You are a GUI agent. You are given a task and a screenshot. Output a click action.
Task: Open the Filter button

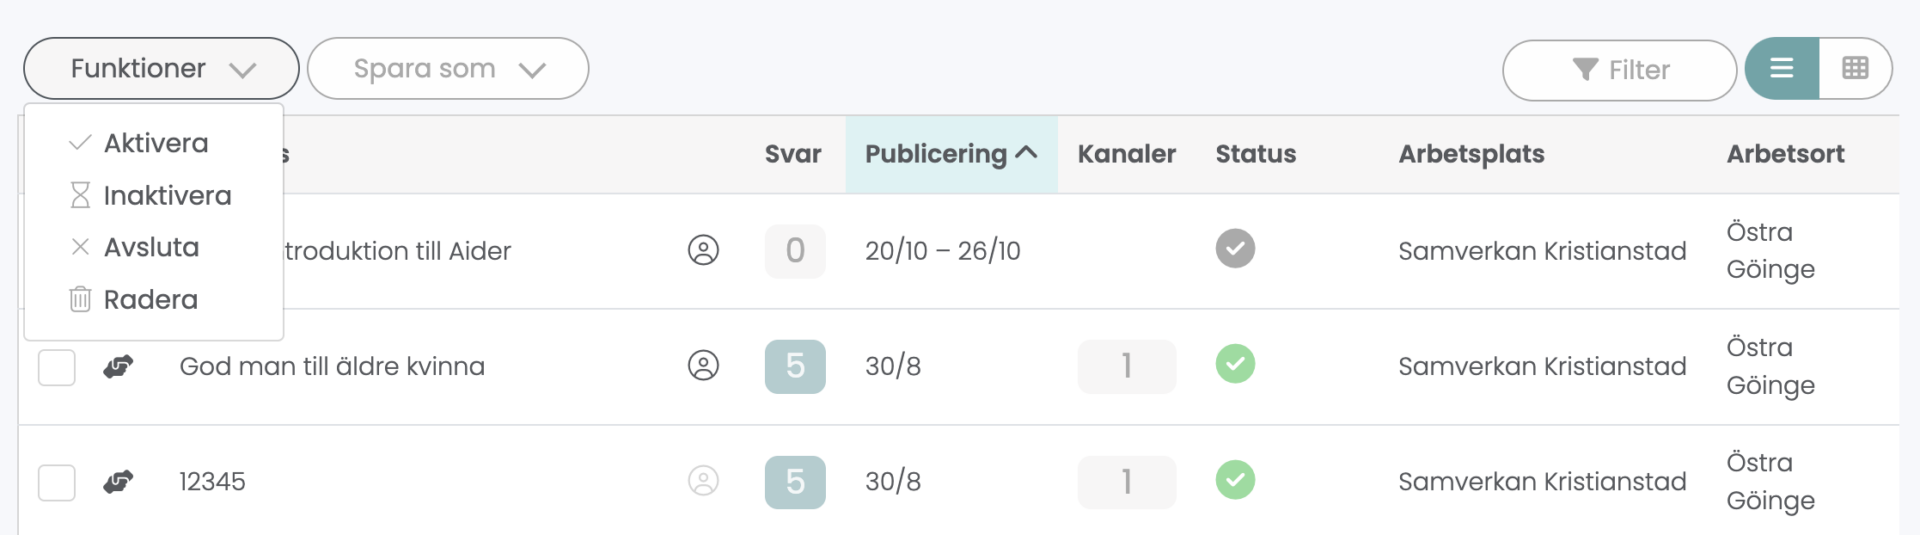click(x=1619, y=70)
